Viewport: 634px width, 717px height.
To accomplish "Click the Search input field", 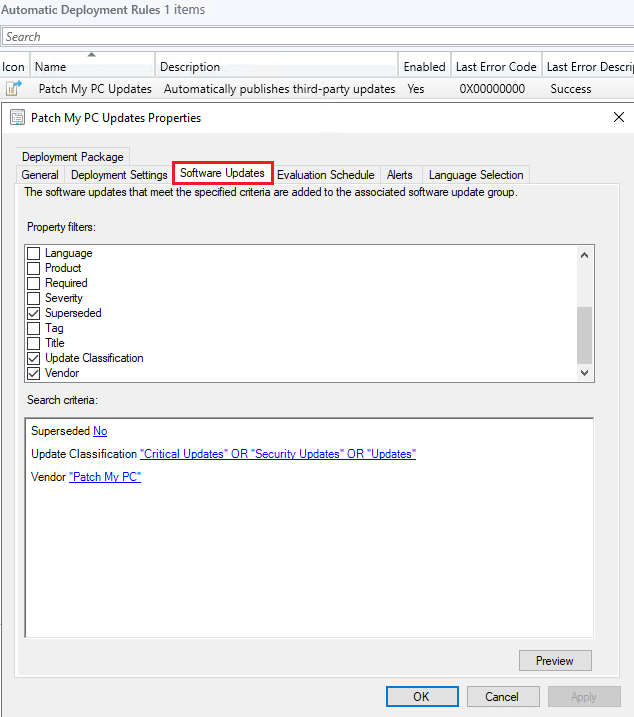I will (x=317, y=37).
